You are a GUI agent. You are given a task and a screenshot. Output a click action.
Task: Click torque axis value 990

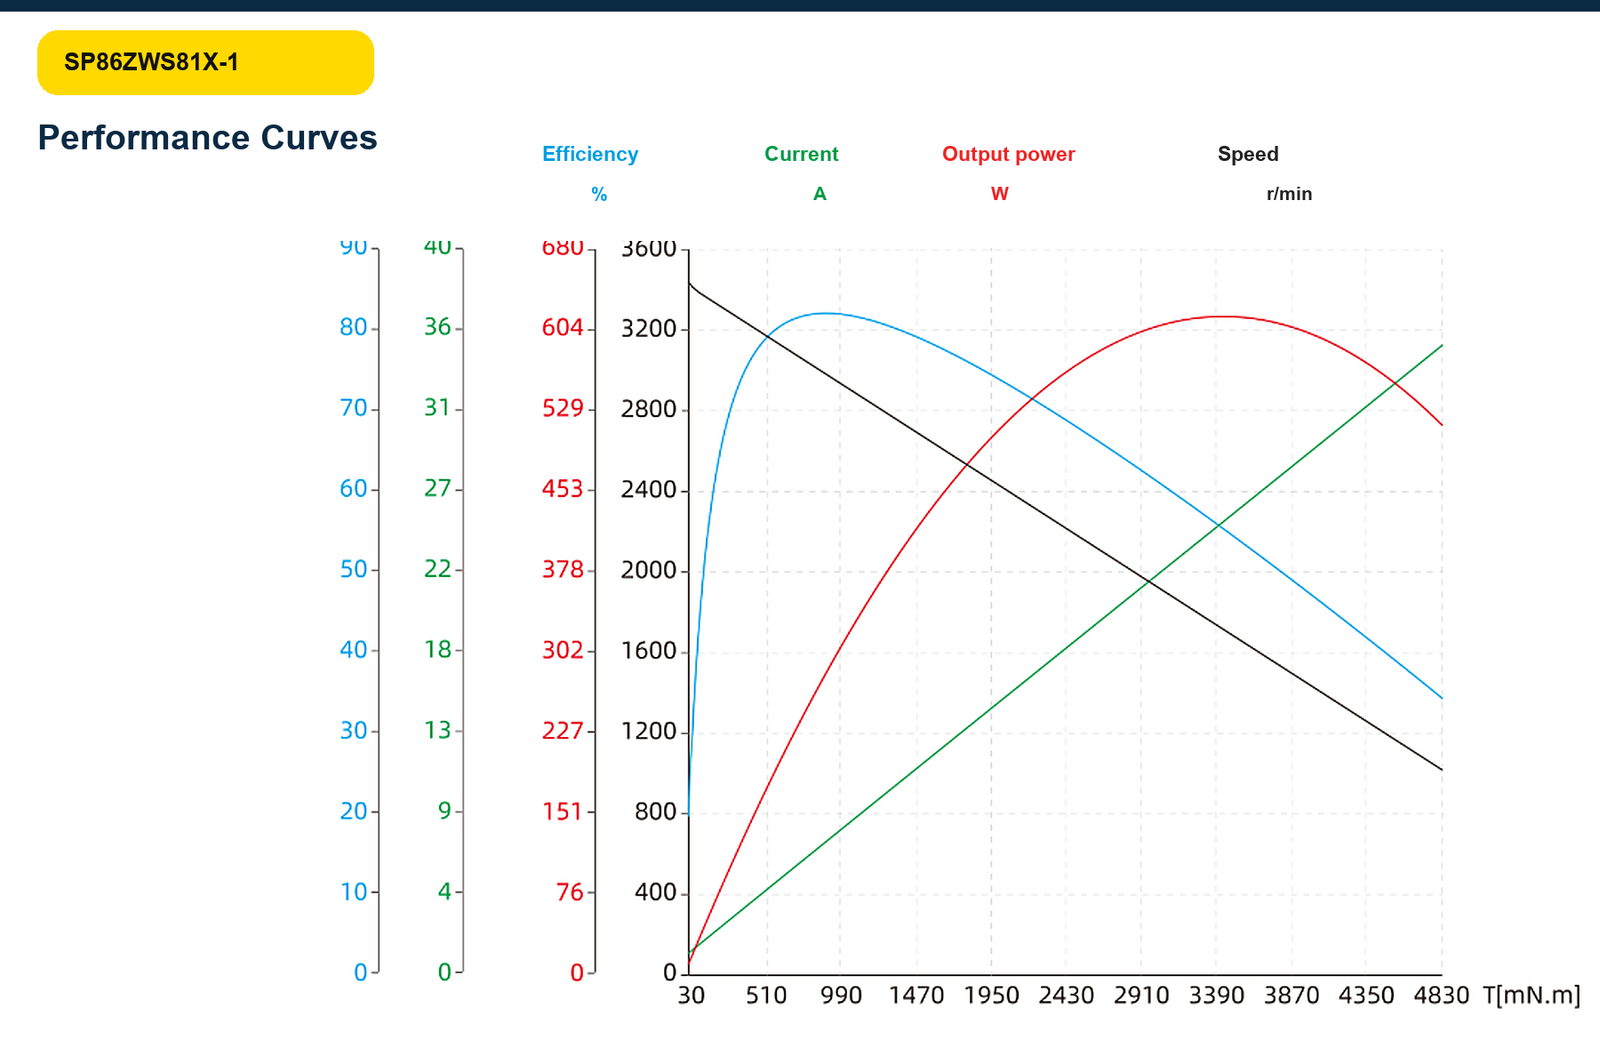842,996
